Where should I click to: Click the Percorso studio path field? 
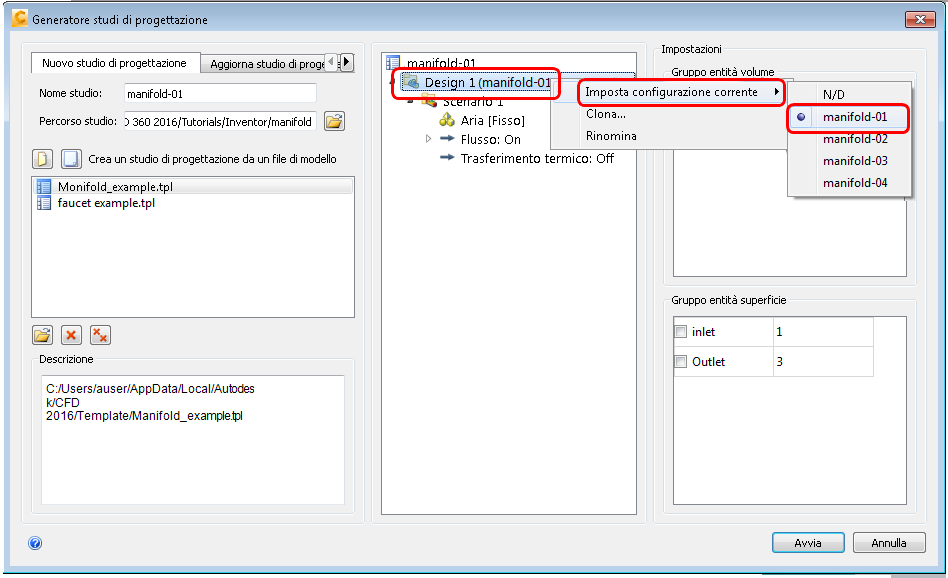coord(220,122)
